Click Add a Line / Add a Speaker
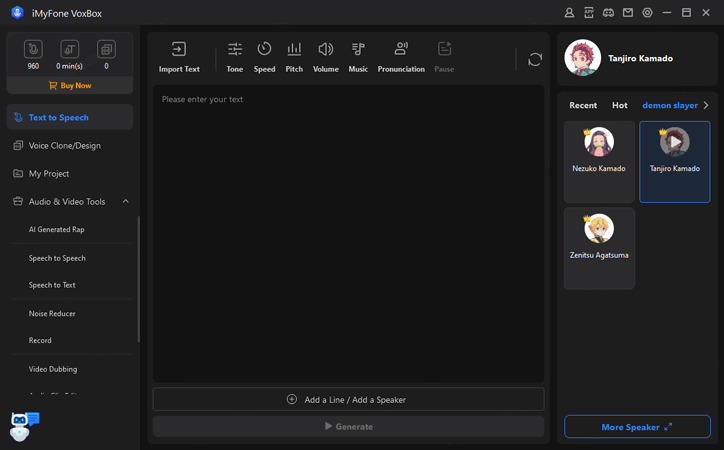 348,399
